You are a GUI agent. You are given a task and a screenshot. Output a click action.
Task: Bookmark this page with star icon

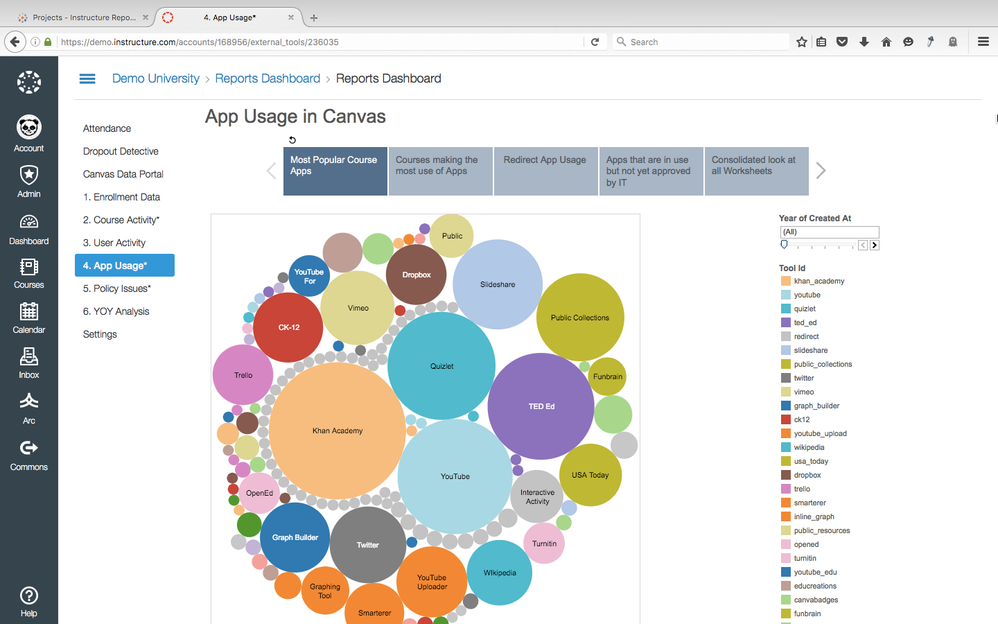click(802, 42)
